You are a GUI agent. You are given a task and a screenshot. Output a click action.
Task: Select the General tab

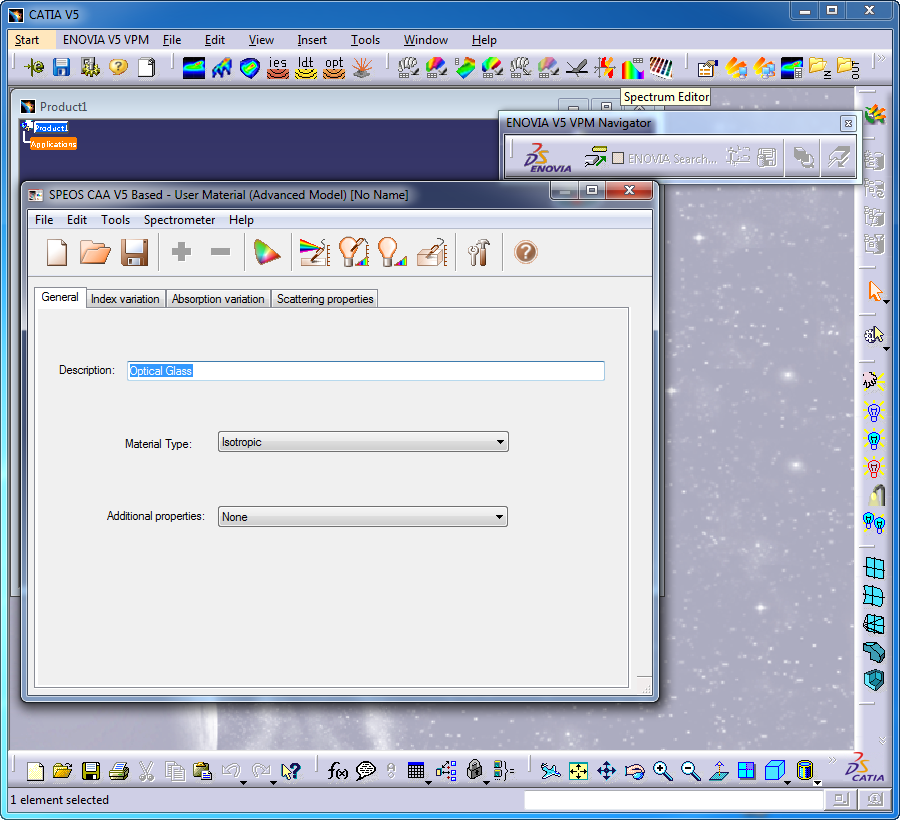[60, 297]
